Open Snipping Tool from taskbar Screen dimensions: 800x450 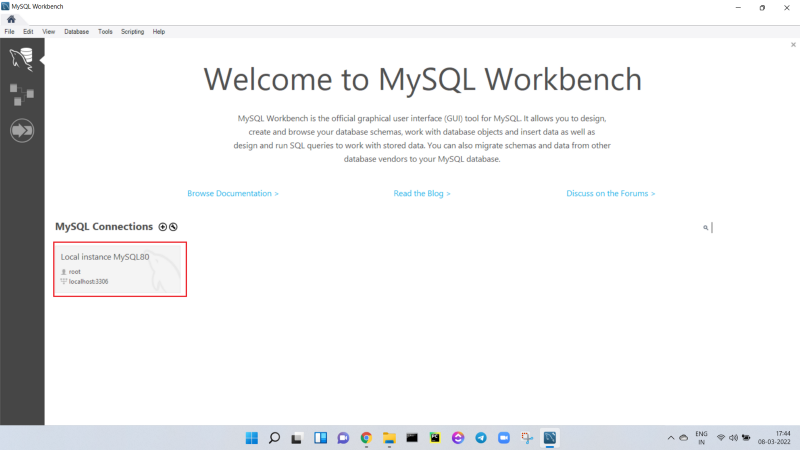[x=527, y=438]
